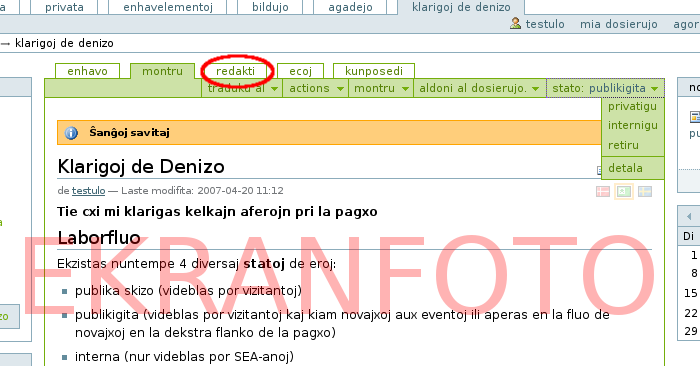The height and width of the screenshot is (366, 700).
Task: Collapse the "stato: publikigita" dropdown
Action: [605, 88]
